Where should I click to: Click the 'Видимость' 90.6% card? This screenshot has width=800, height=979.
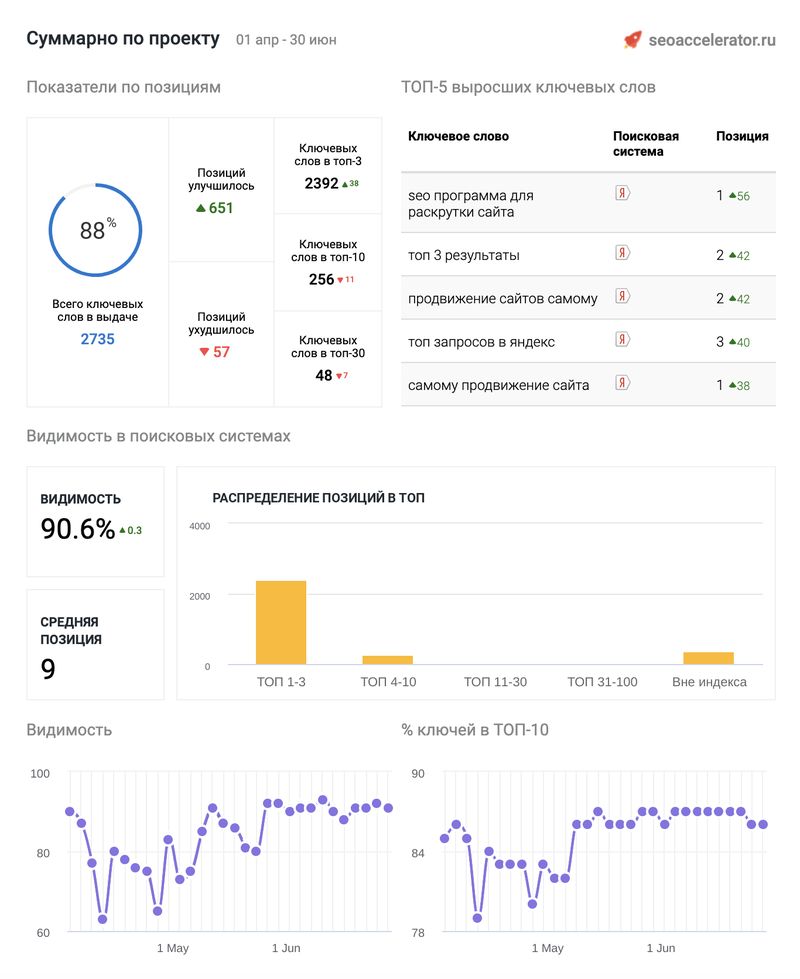click(95, 520)
